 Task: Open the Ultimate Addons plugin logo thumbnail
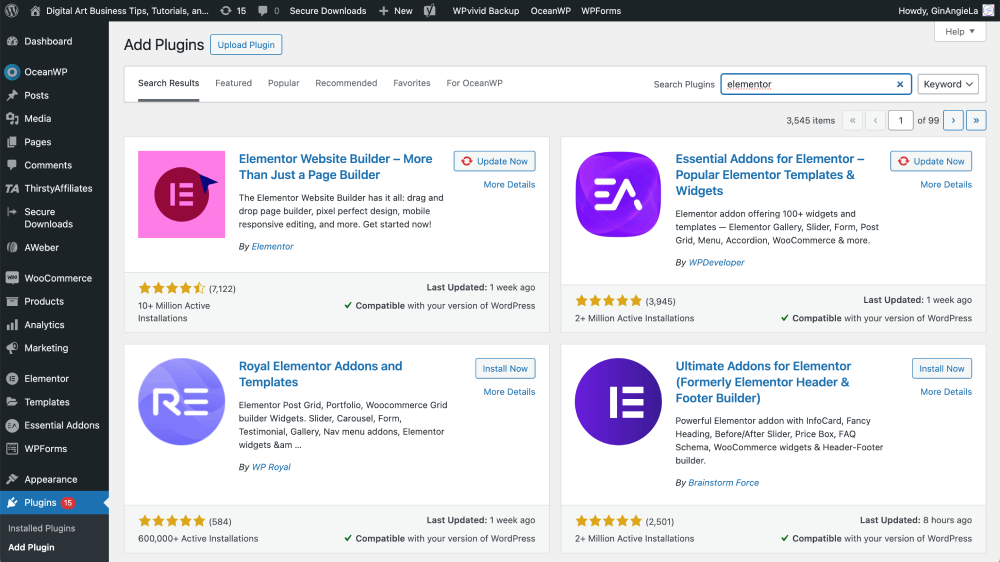619,402
